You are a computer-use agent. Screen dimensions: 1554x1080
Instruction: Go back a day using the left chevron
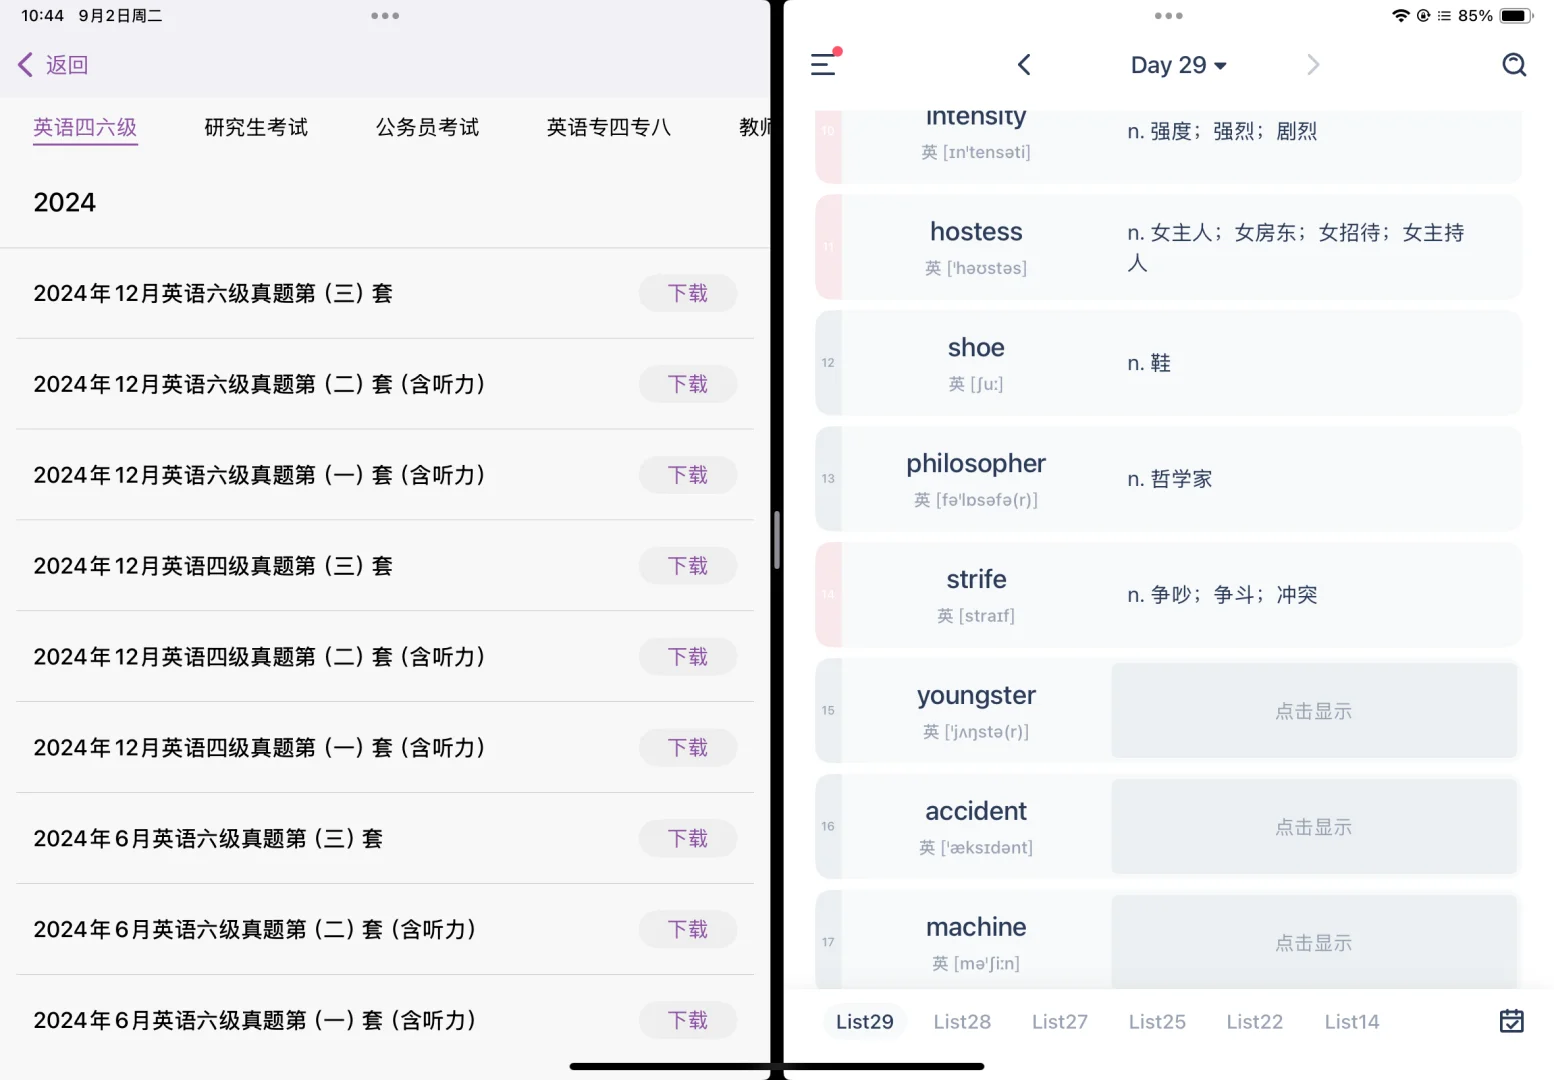point(1023,64)
